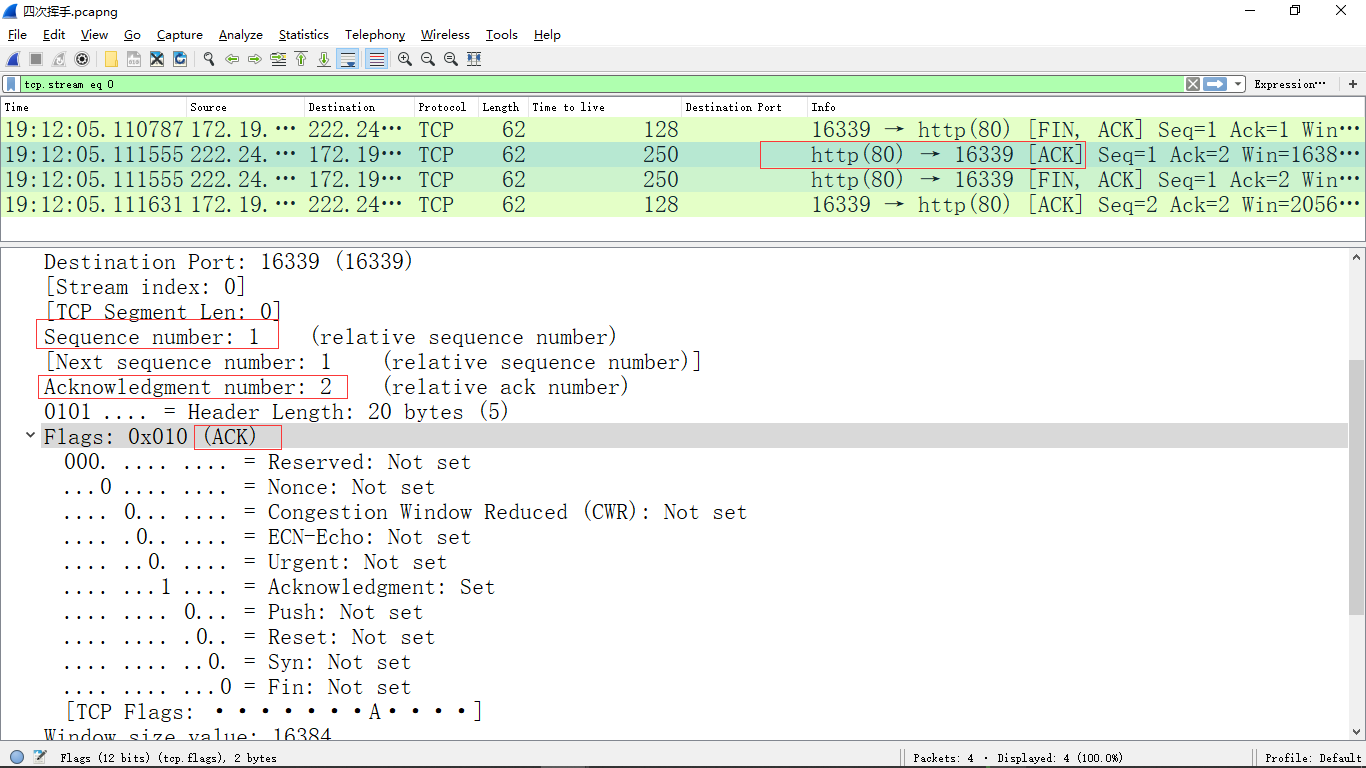Jump to the first packet icon
This screenshot has width=1366, height=768.
coord(301,59)
